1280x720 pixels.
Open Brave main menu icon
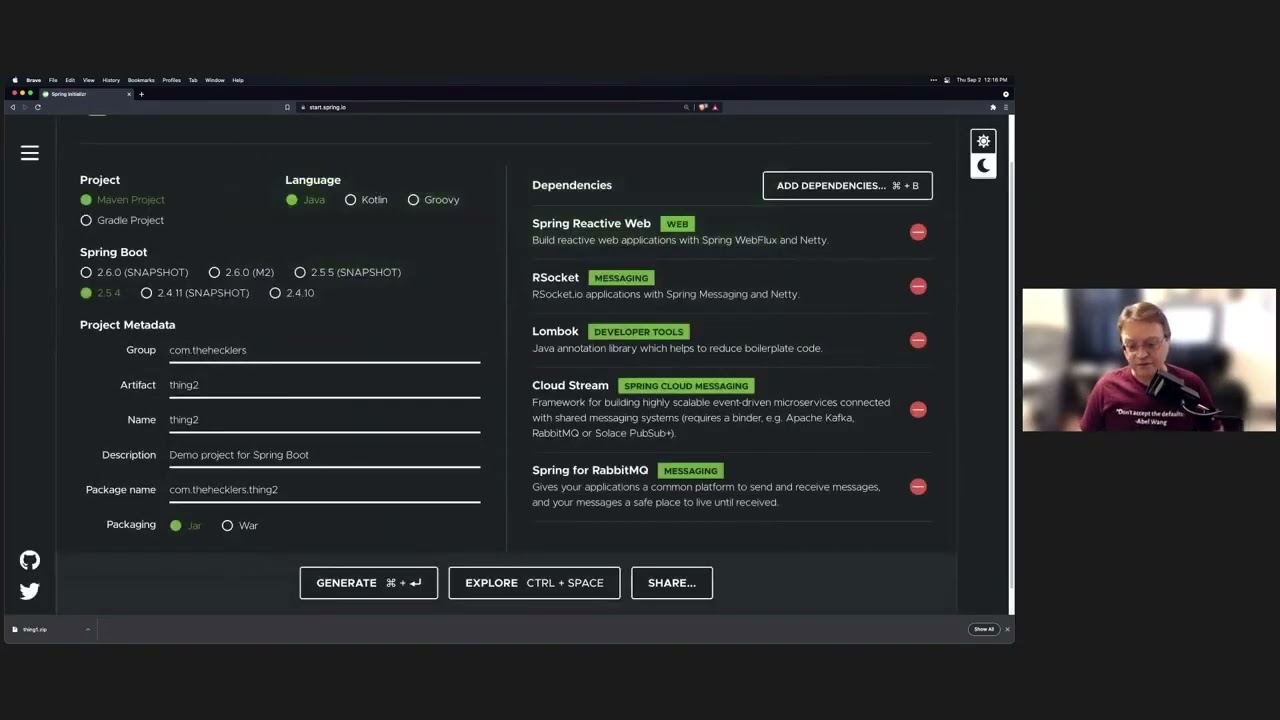[1005, 107]
